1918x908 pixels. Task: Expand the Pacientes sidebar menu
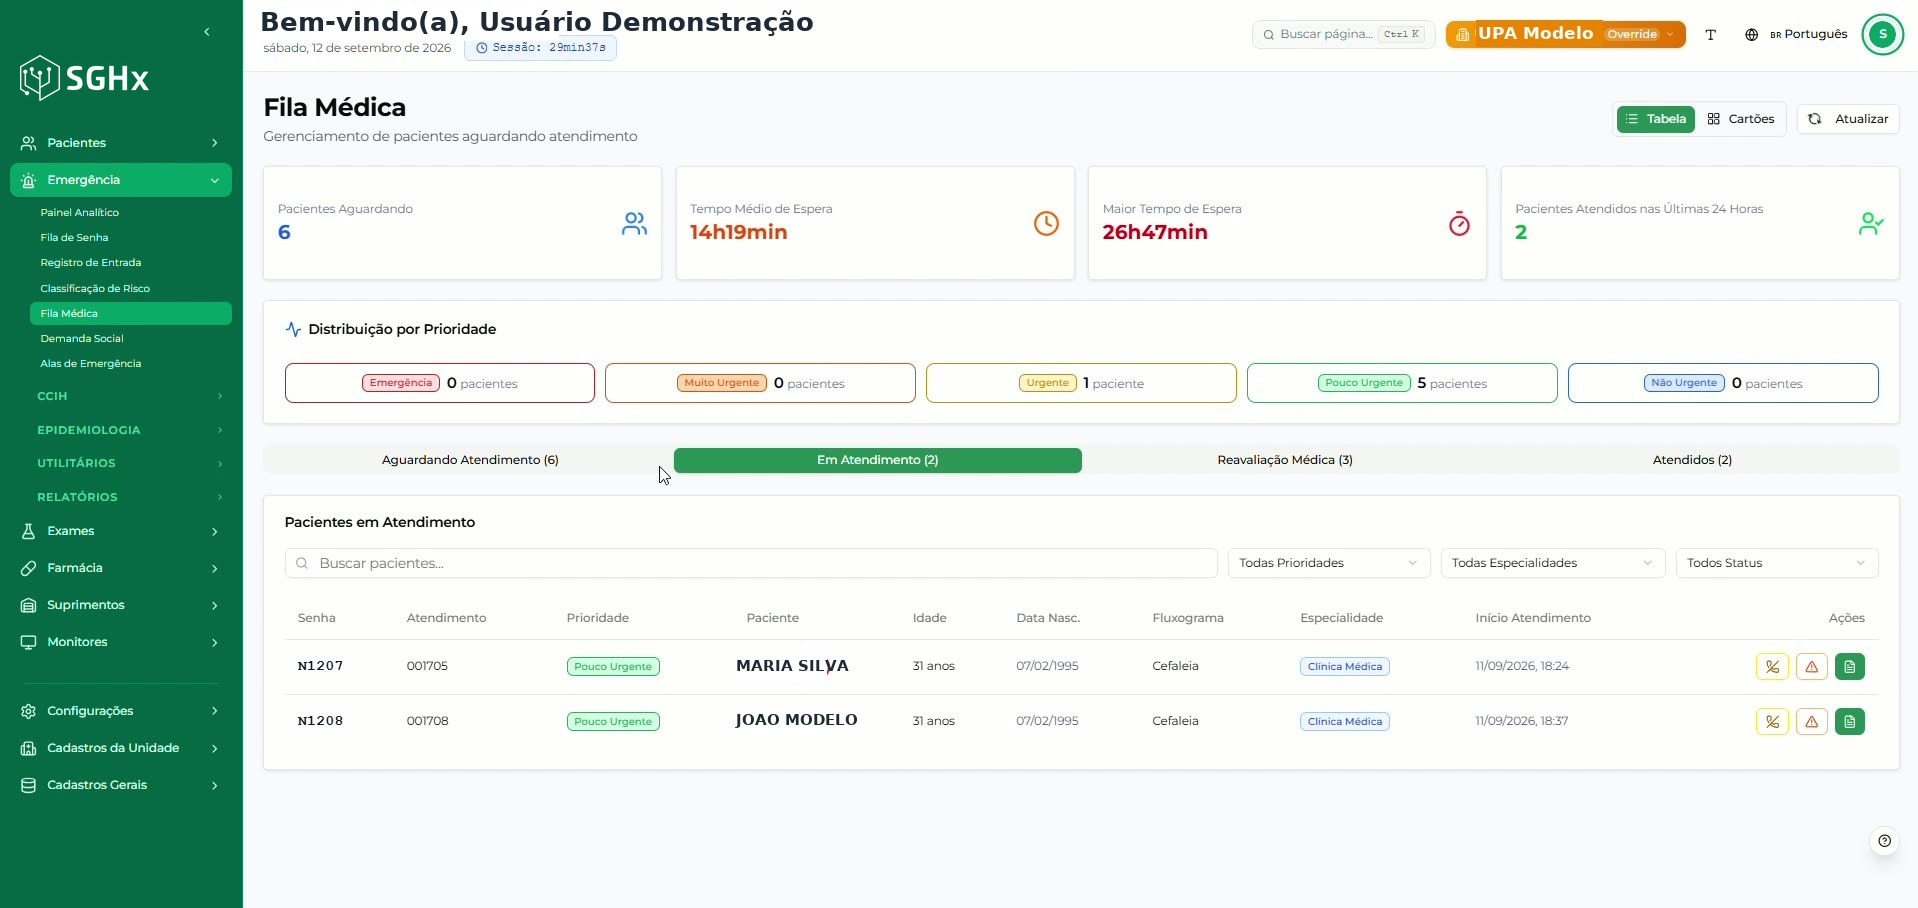point(121,143)
